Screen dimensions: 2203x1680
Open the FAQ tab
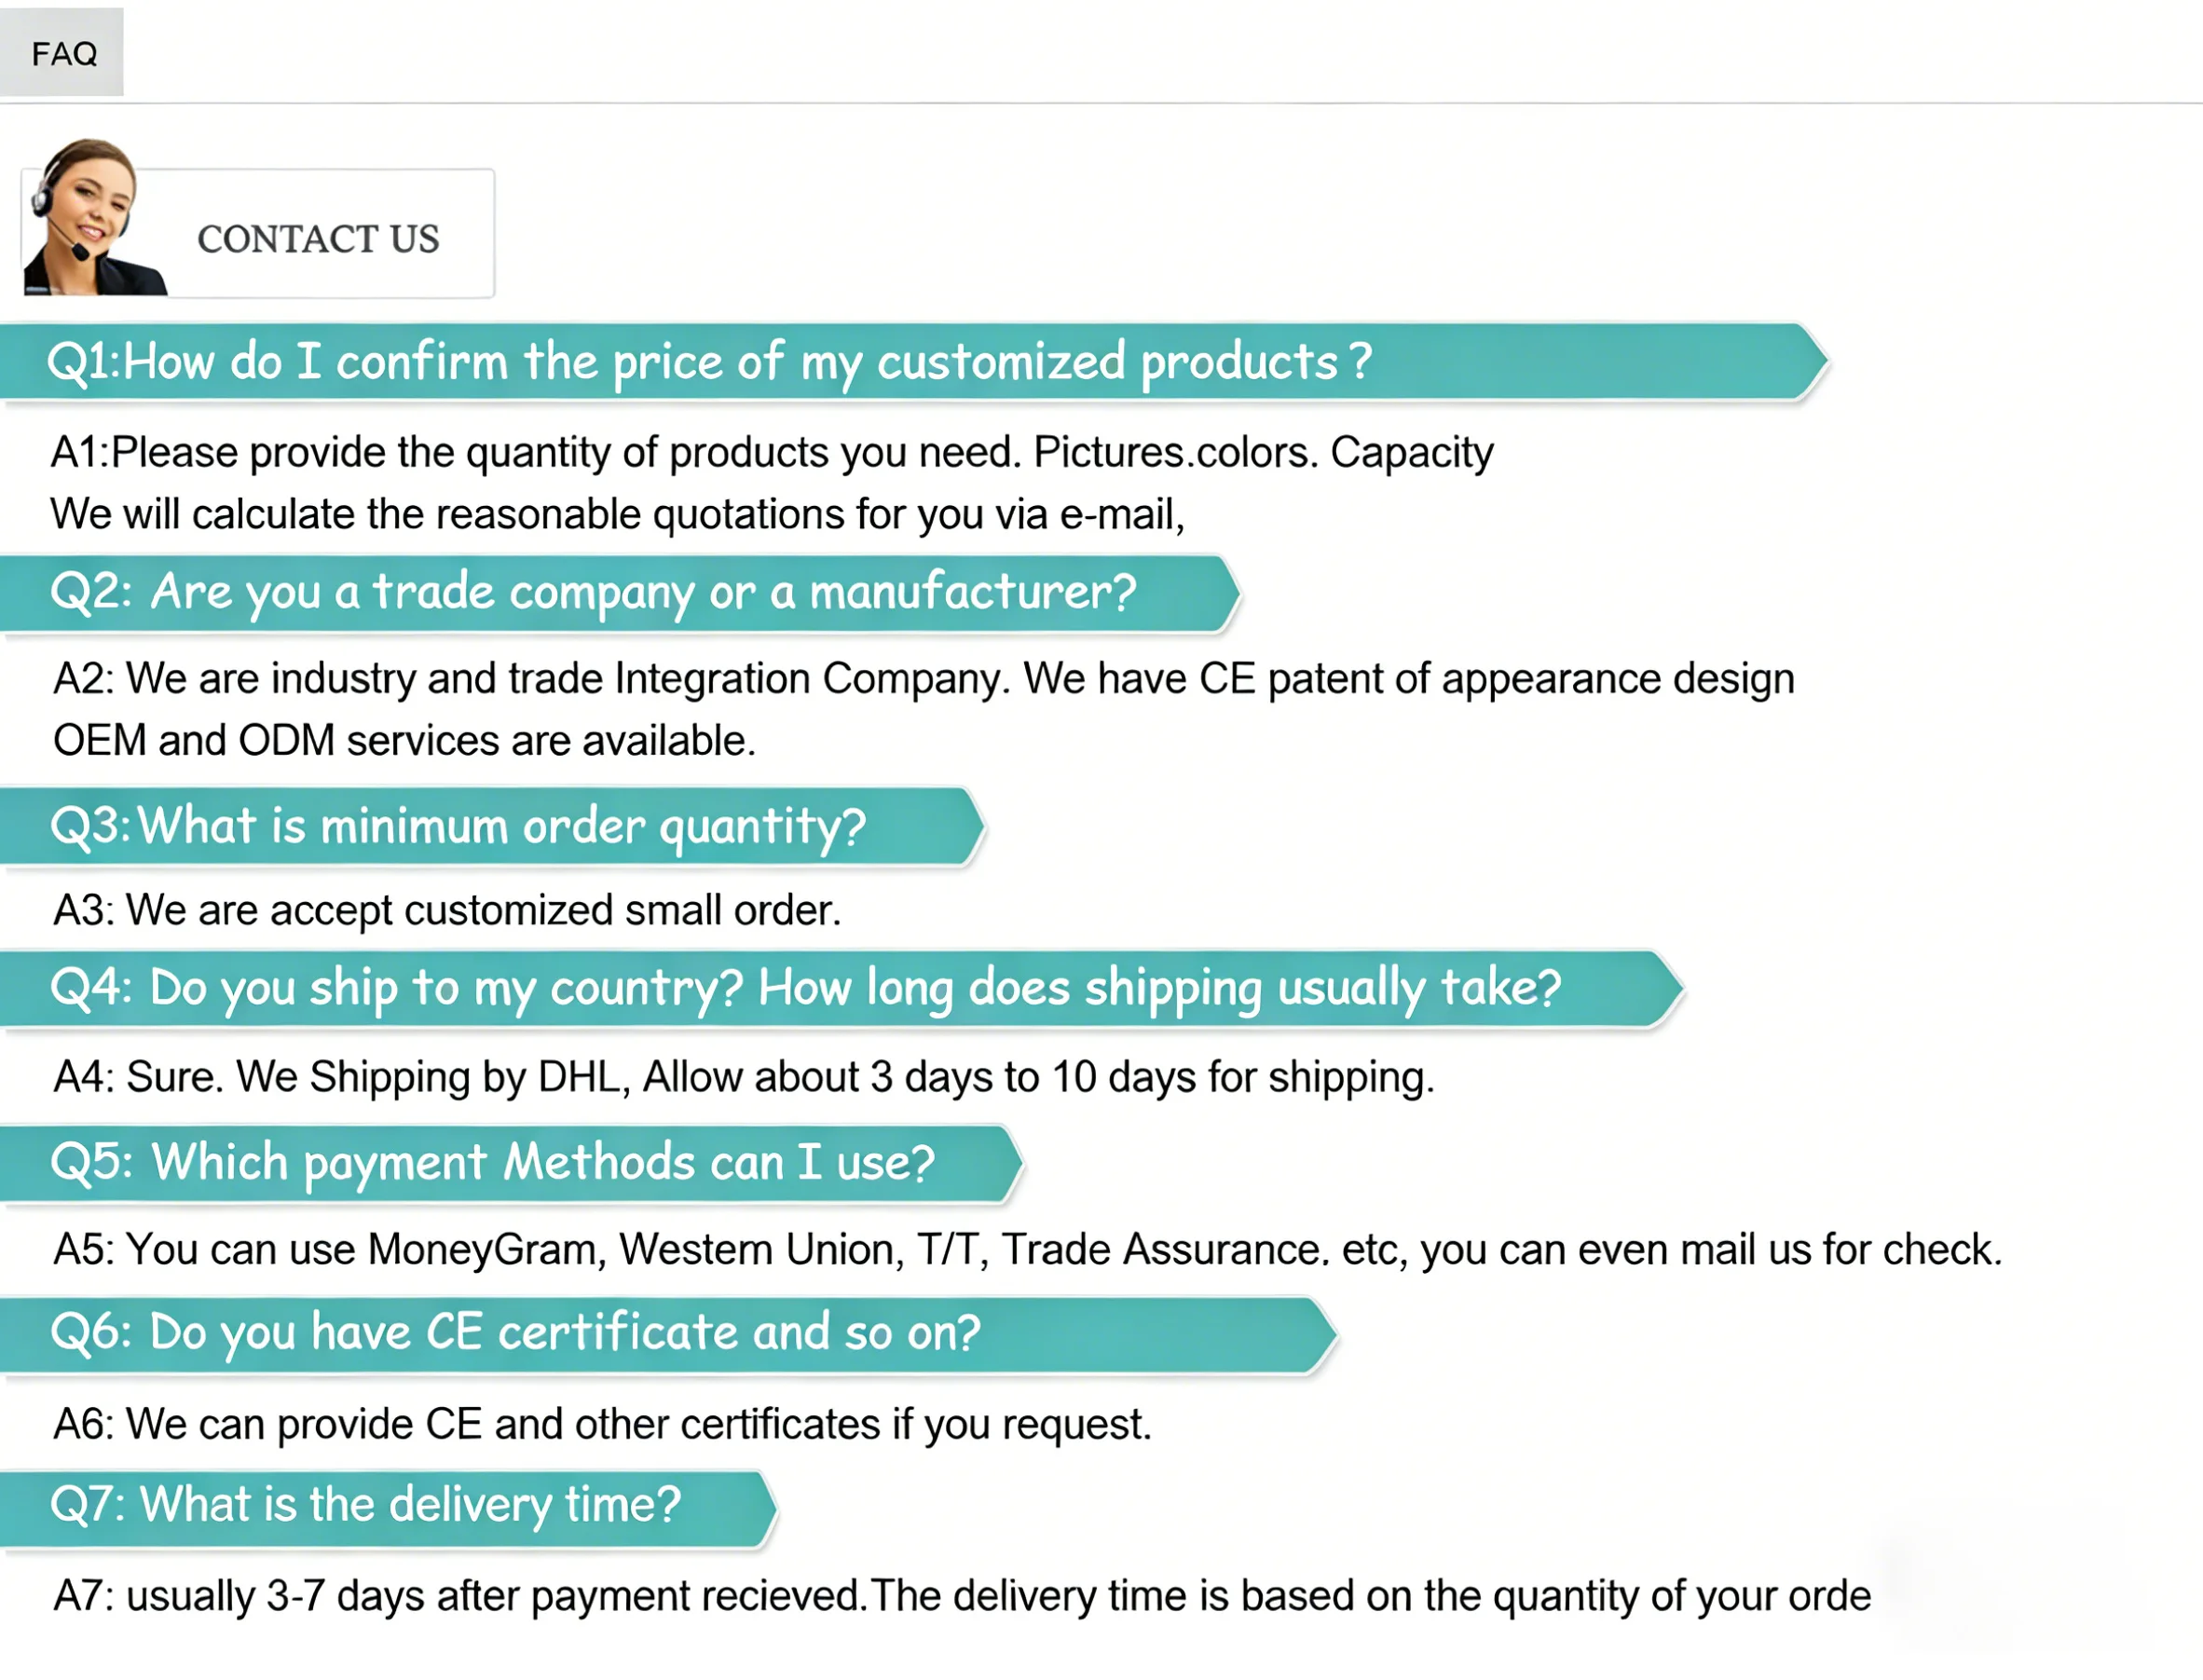coord(61,52)
